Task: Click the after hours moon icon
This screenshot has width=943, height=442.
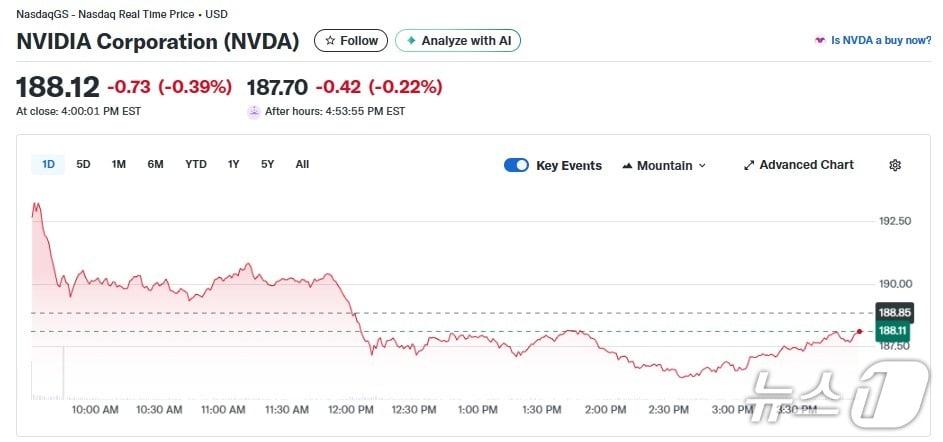Action: (254, 111)
